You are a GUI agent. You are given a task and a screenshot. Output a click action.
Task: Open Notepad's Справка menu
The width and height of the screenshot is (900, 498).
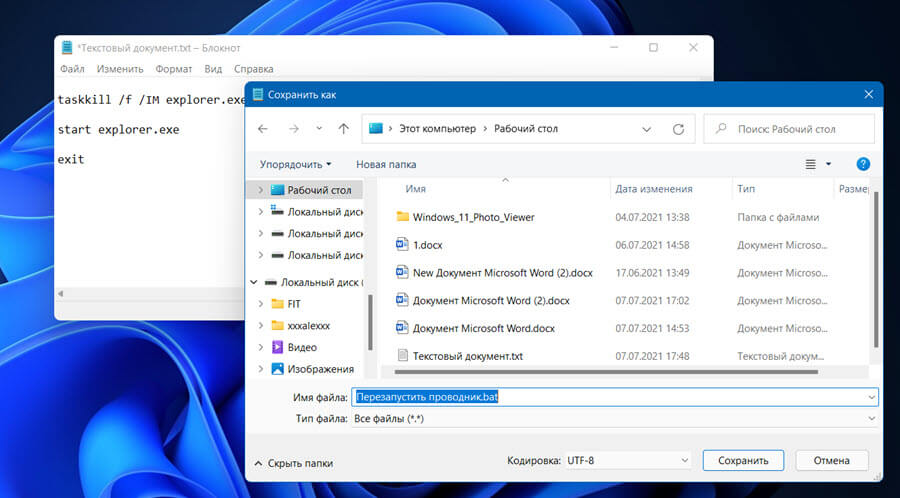[x=254, y=69]
